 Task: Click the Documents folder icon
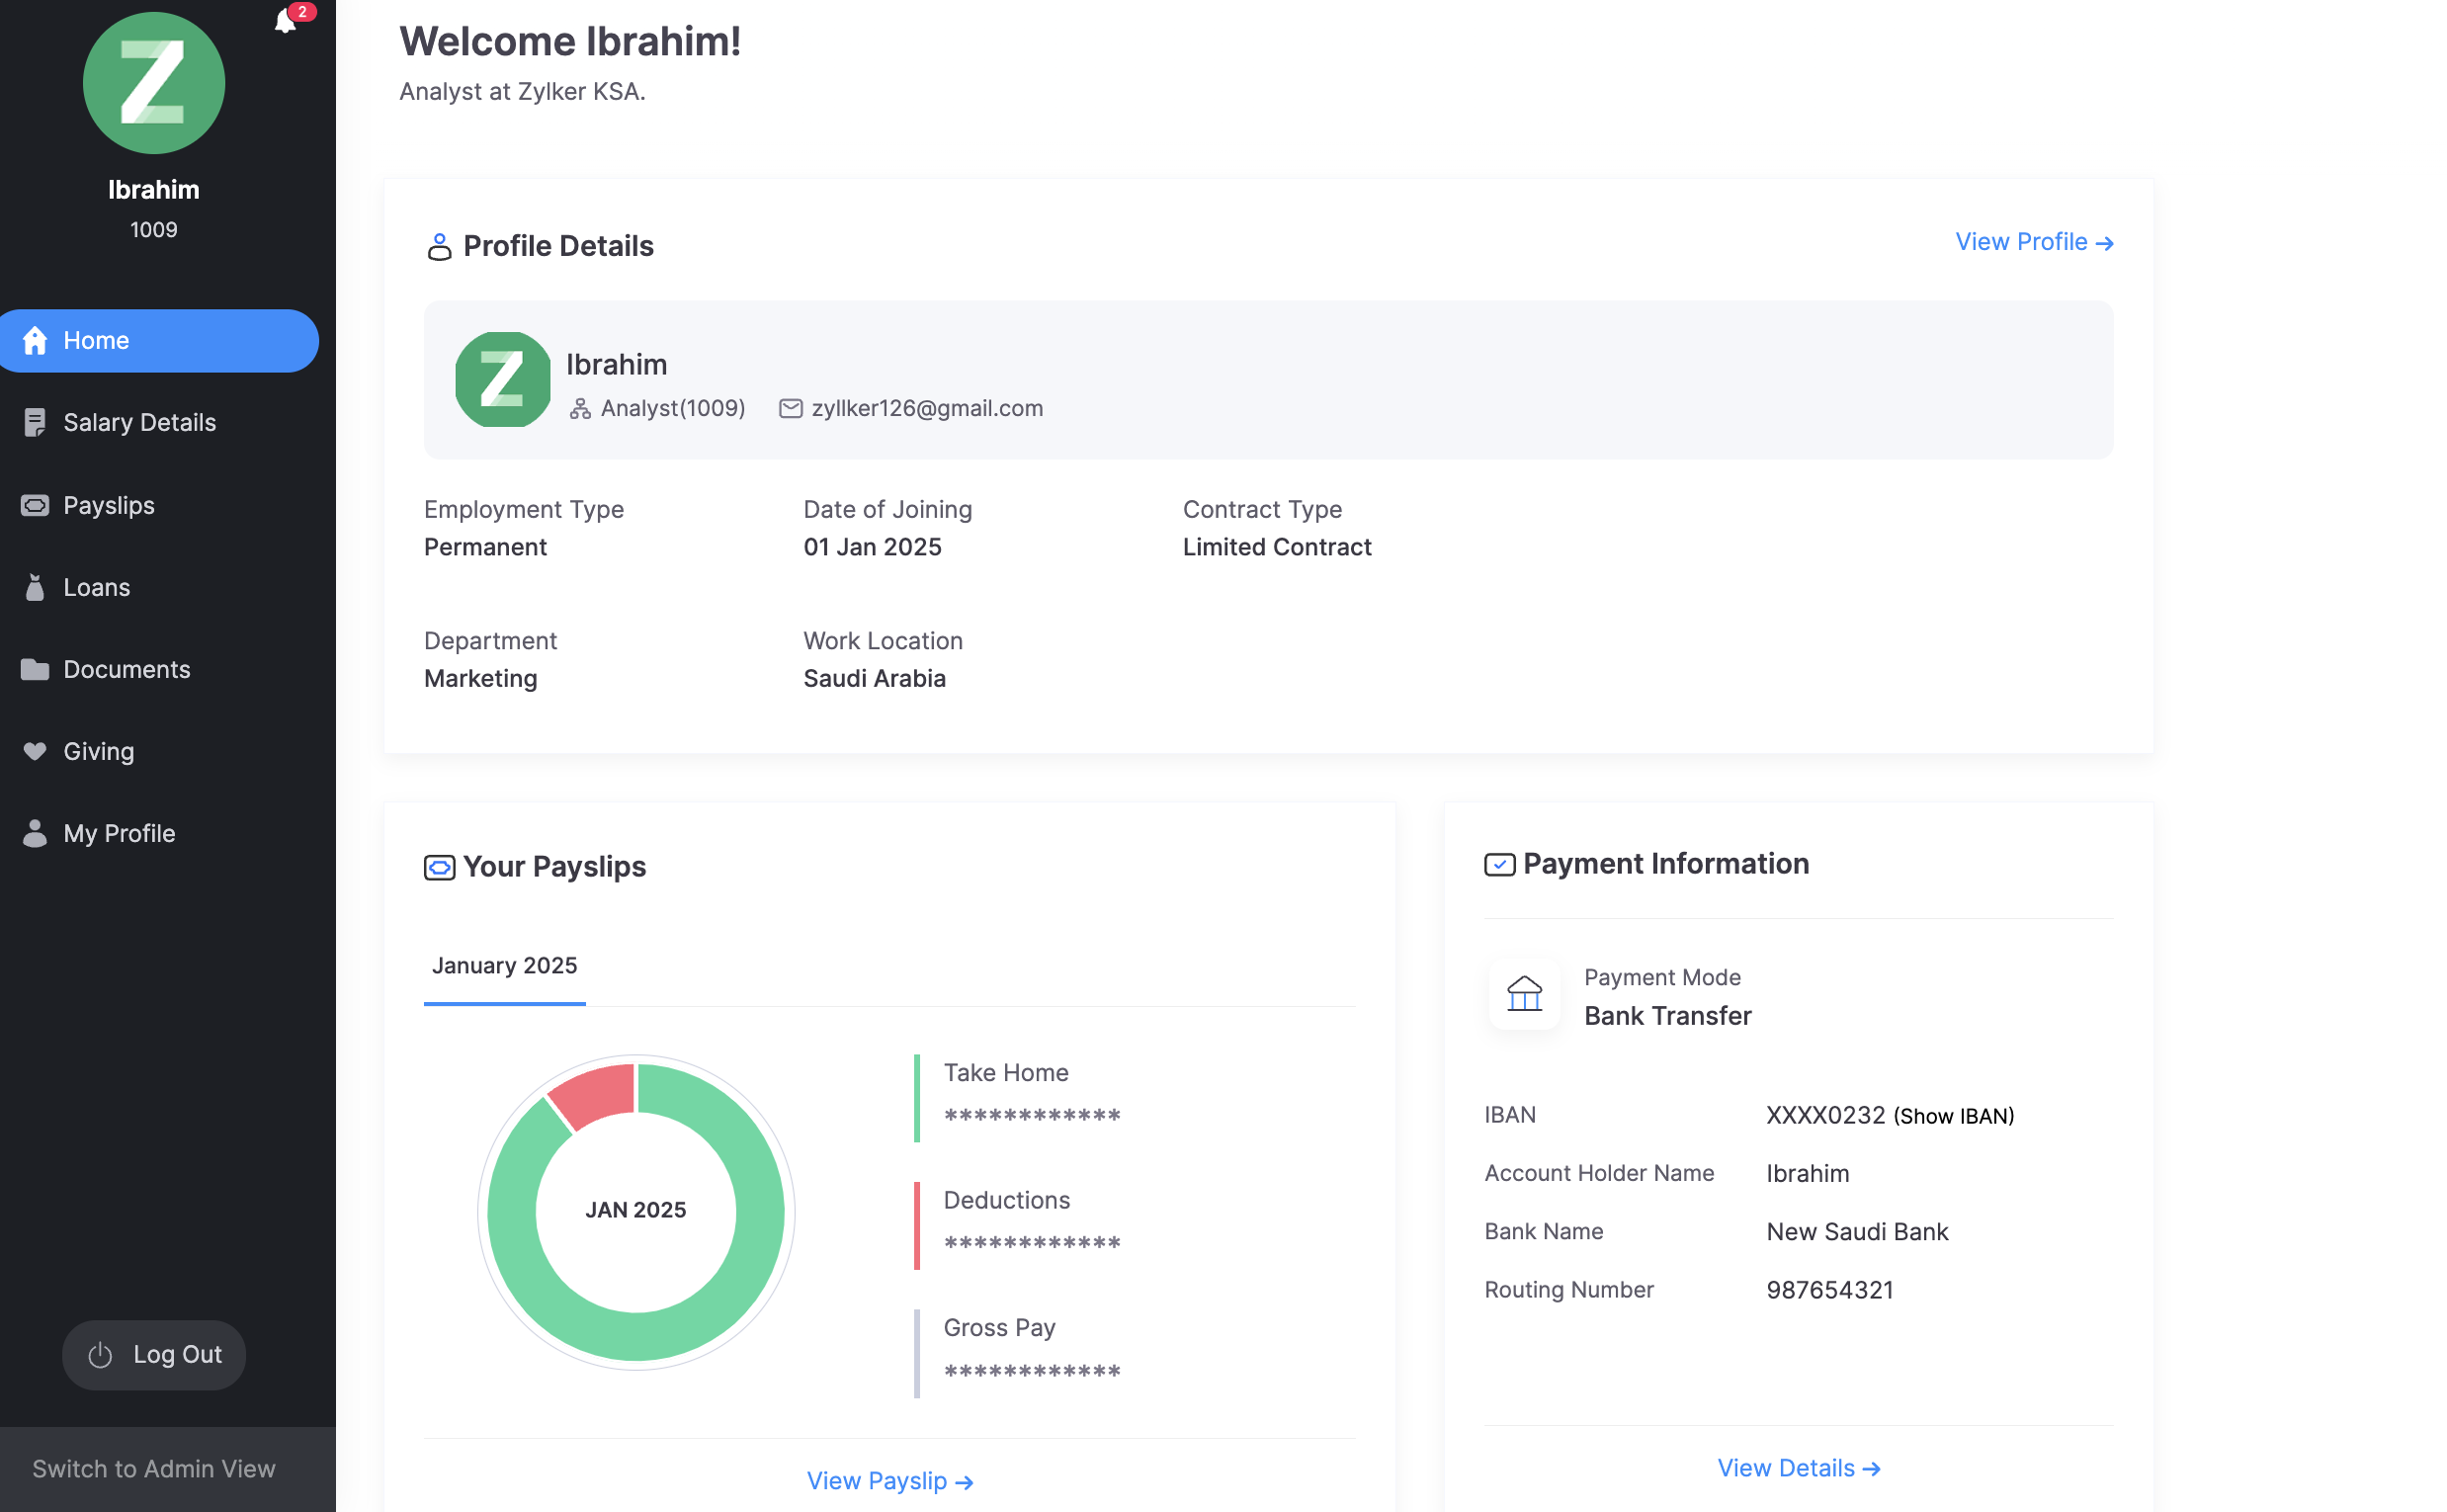(35, 670)
